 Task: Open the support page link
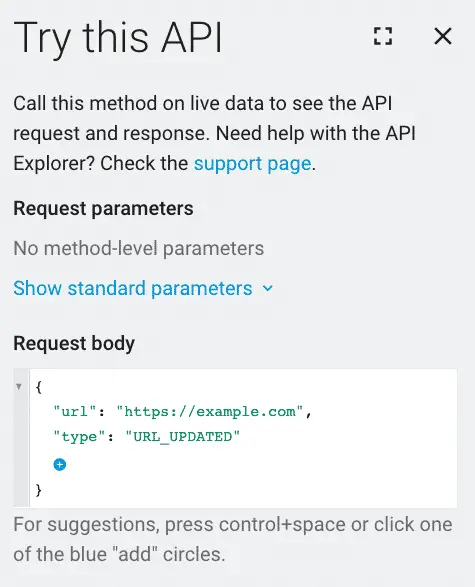[252, 164]
